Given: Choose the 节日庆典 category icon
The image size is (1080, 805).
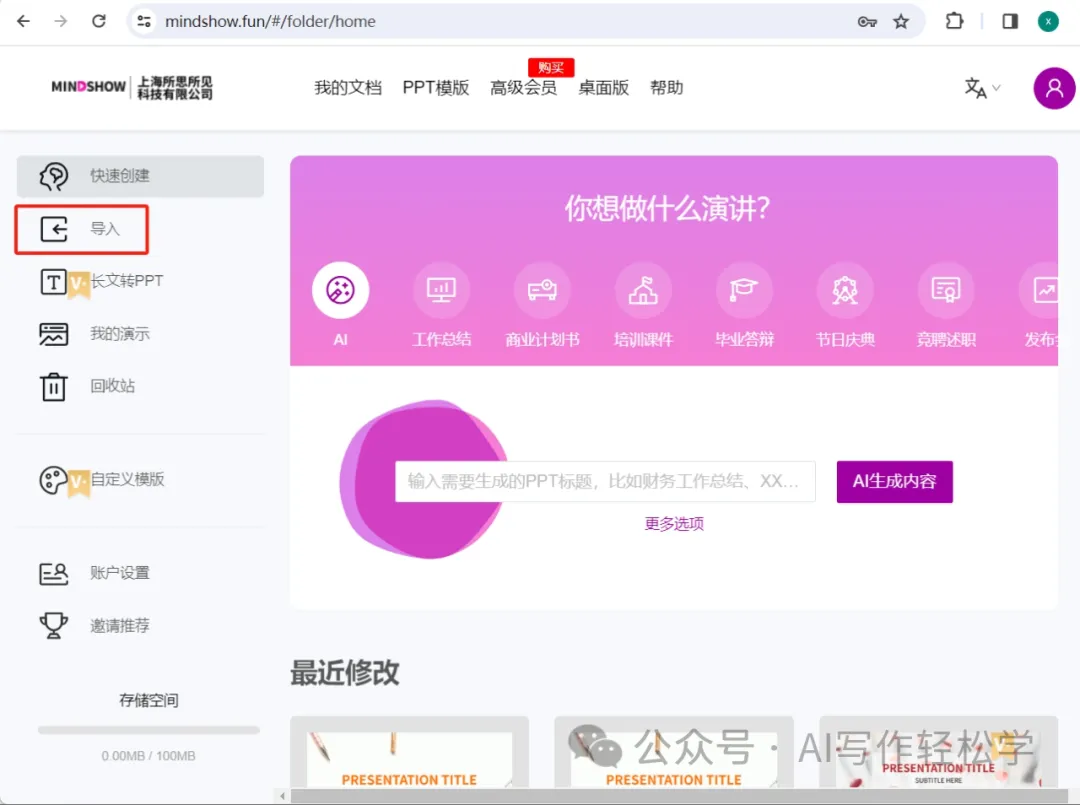Looking at the screenshot, I should tap(845, 290).
